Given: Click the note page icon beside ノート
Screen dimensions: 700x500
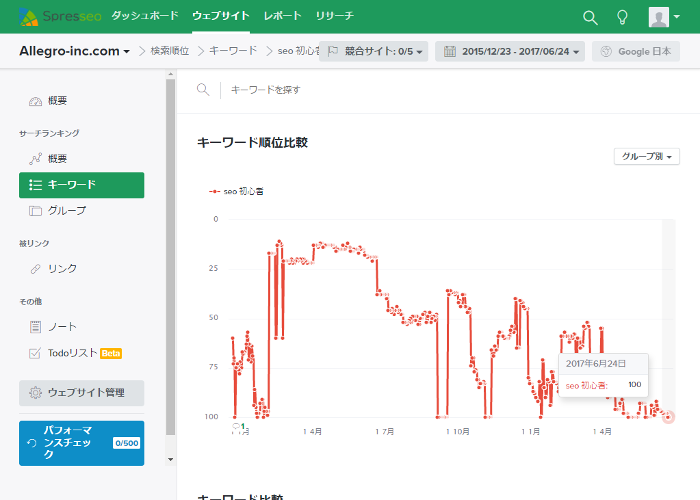Looking at the screenshot, I should [x=35, y=327].
